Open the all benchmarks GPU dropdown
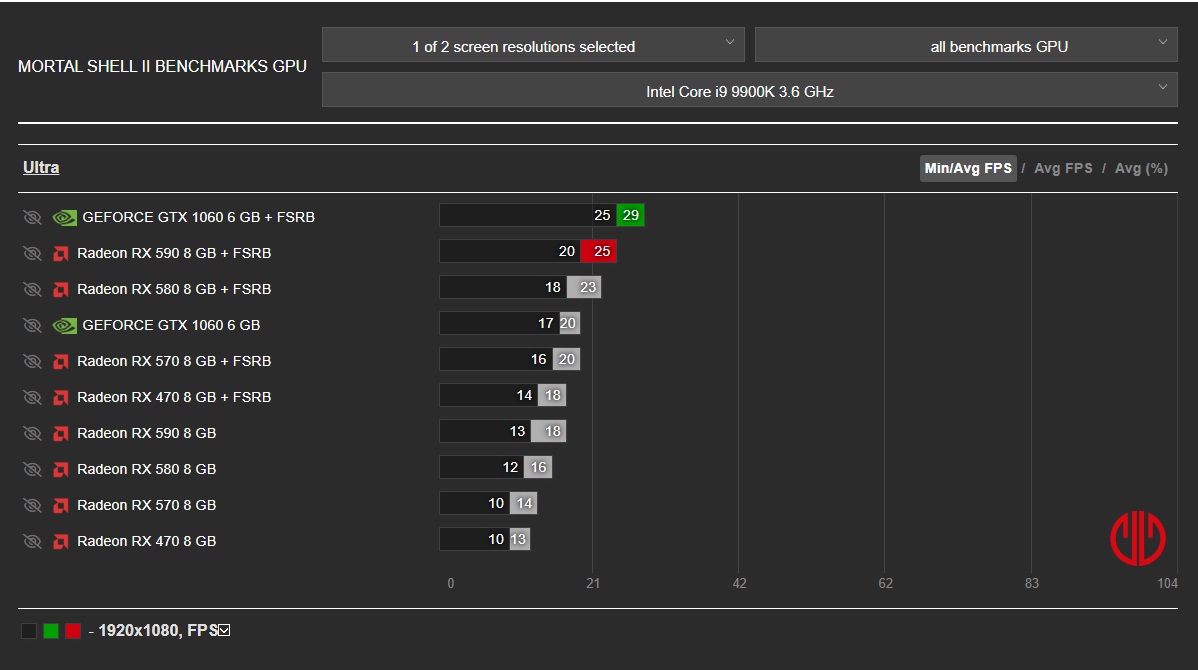The height and width of the screenshot is (670, 1198). point(966,45)
